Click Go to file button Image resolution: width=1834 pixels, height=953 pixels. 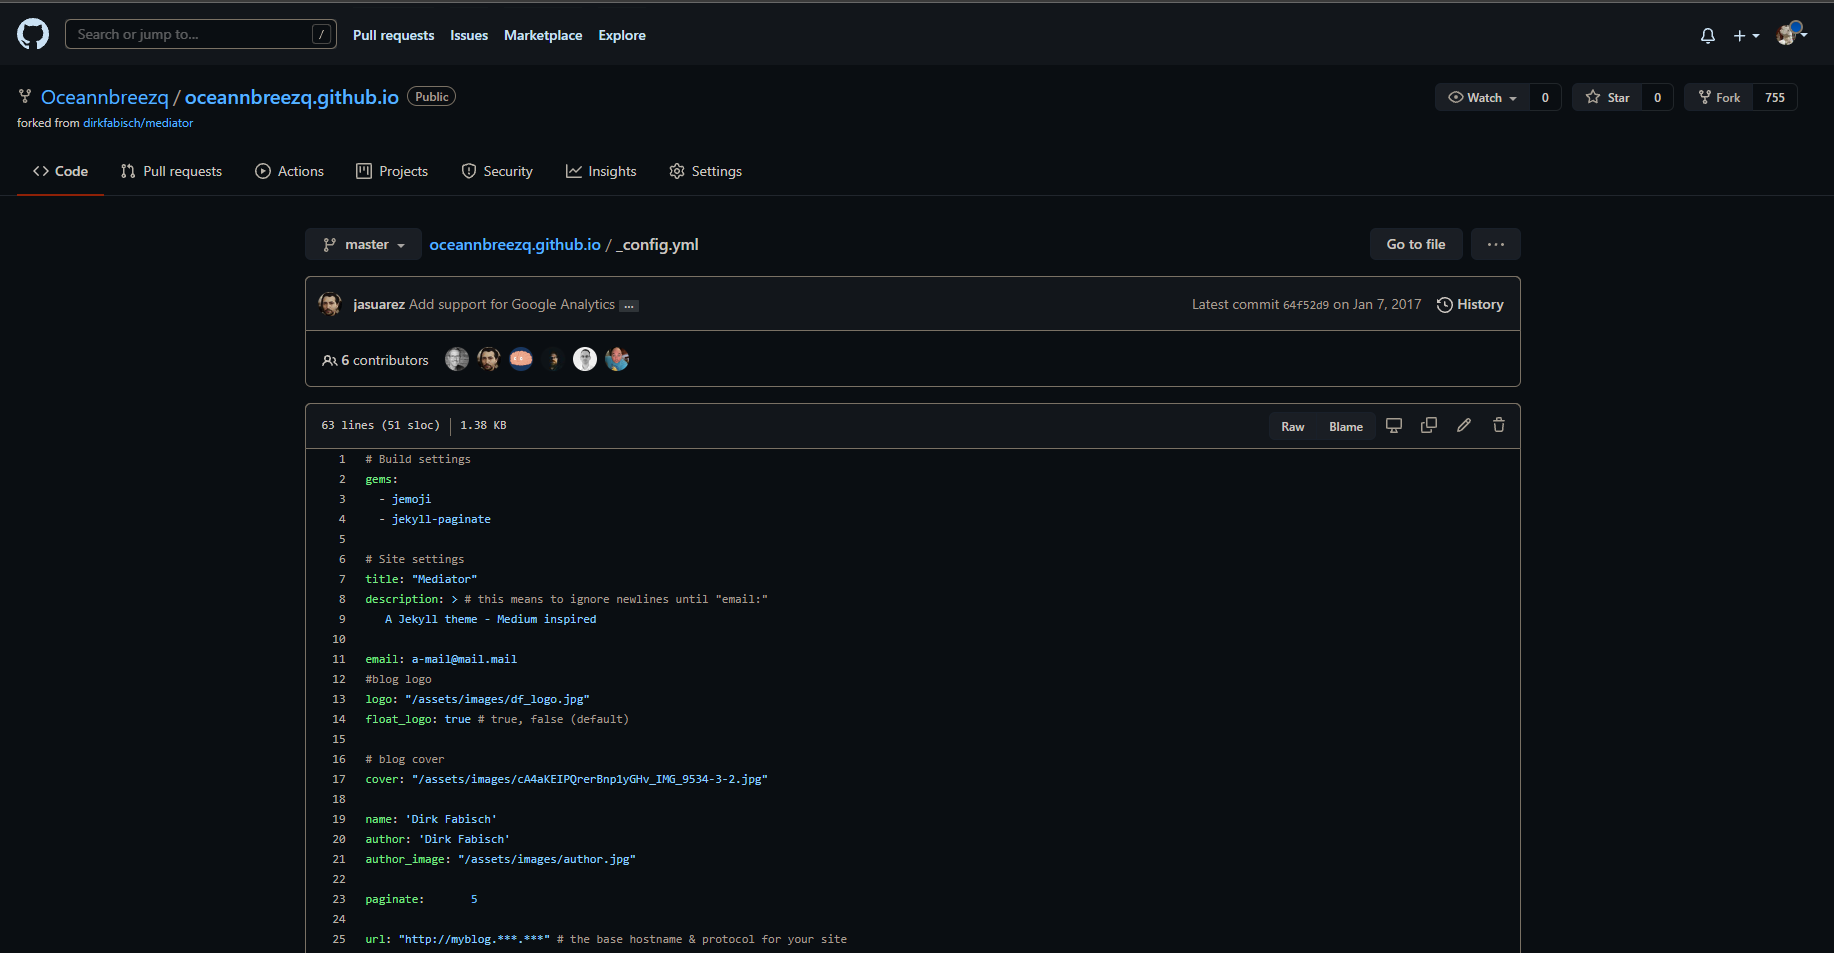click(x=1415, y=245)
